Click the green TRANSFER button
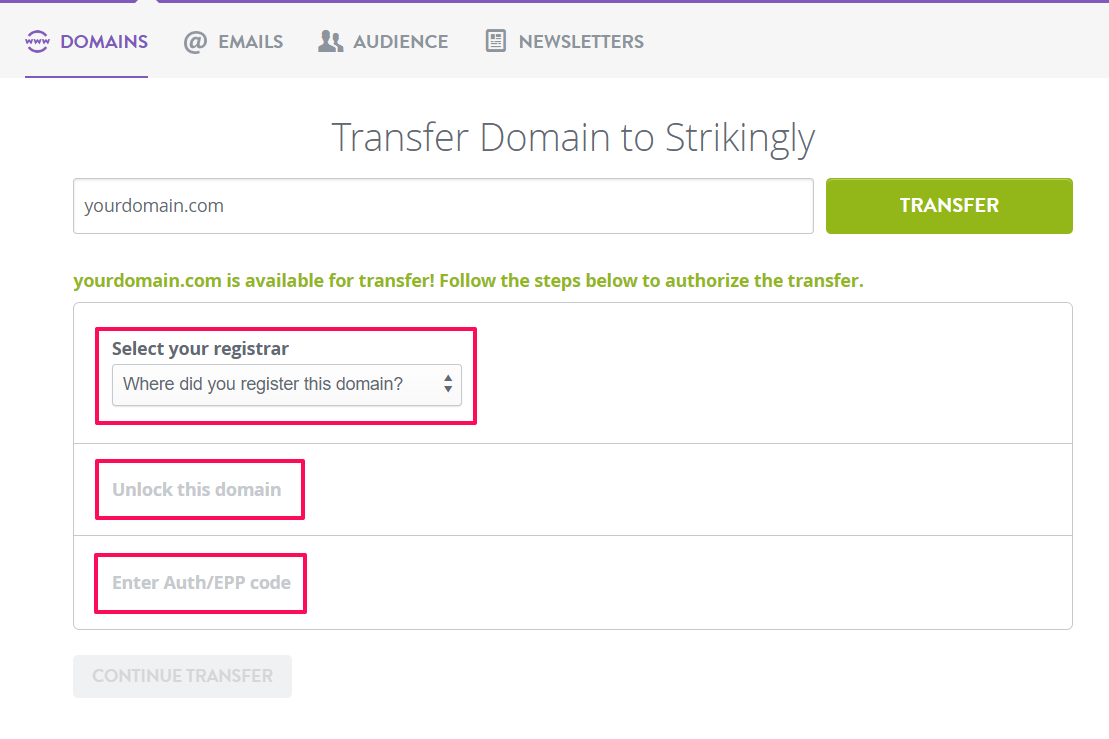 tap(949, 206)
